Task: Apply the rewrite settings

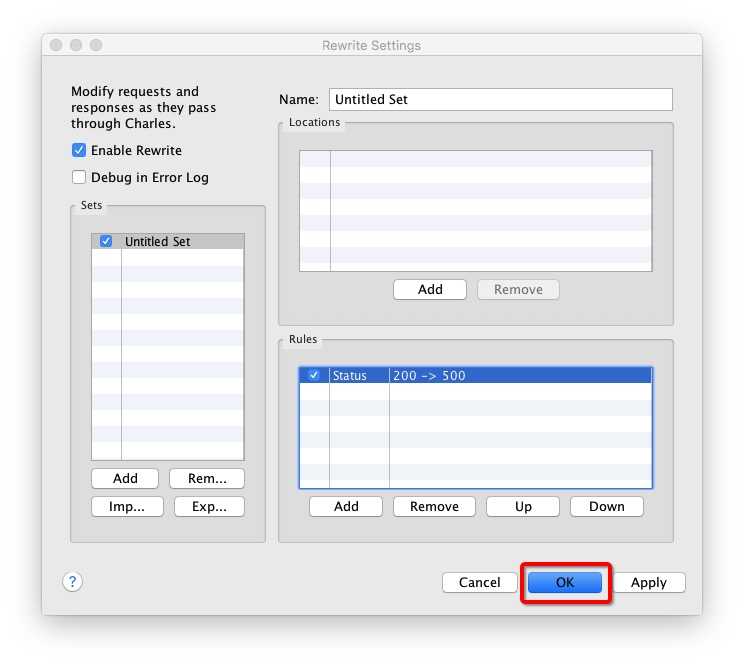Action: point(649,582)
